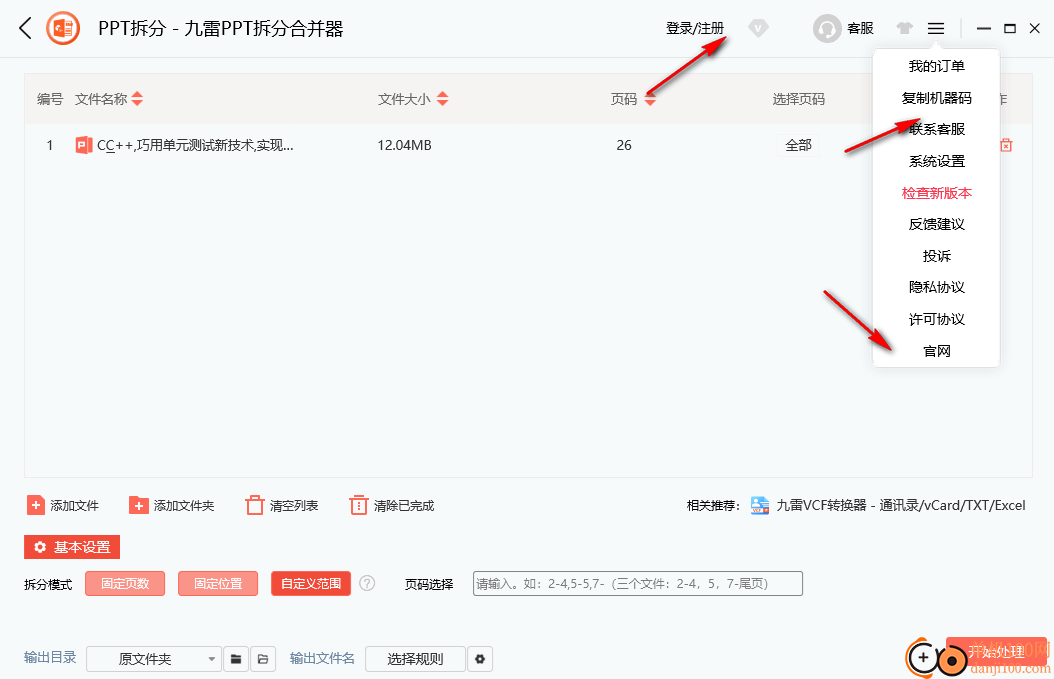Expand the 原文件夹 output directory dropdown
Viewport: 1054px width, 679px height.
coord(154,659)
